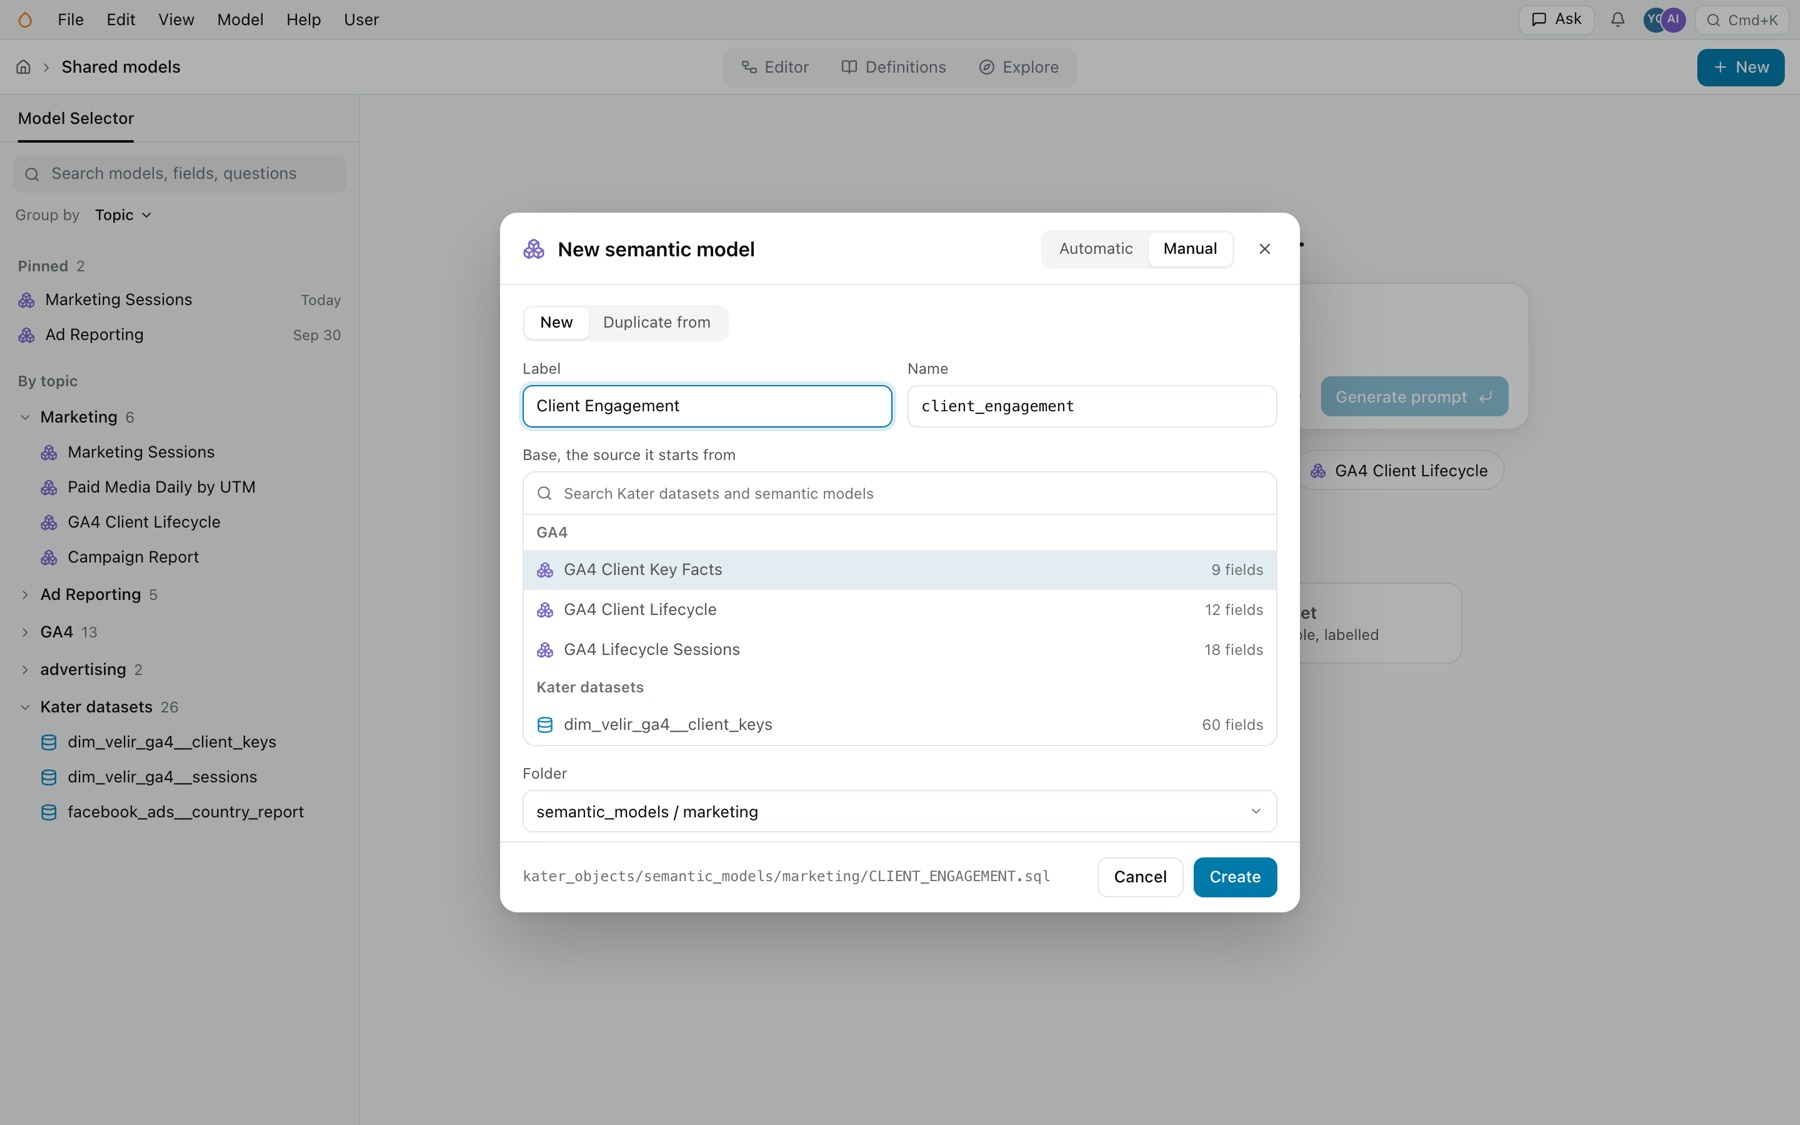The width and height of the screenshot is (1800, 1125).
Task: Expand the Ad Reporting topic group
Action: [x=25, y=594]
